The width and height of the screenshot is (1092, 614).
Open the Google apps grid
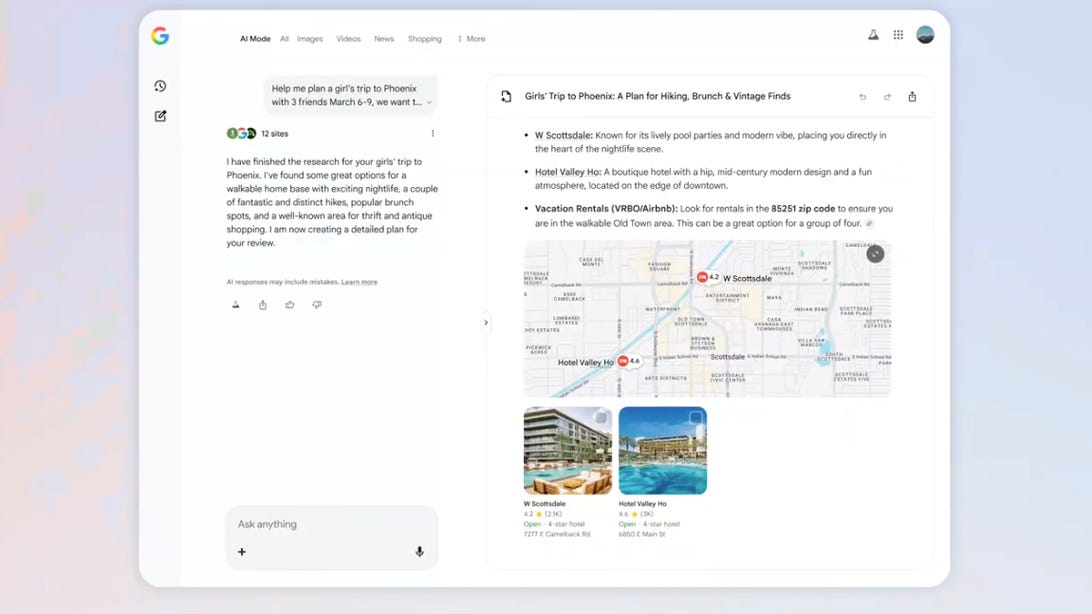point(898,33)
